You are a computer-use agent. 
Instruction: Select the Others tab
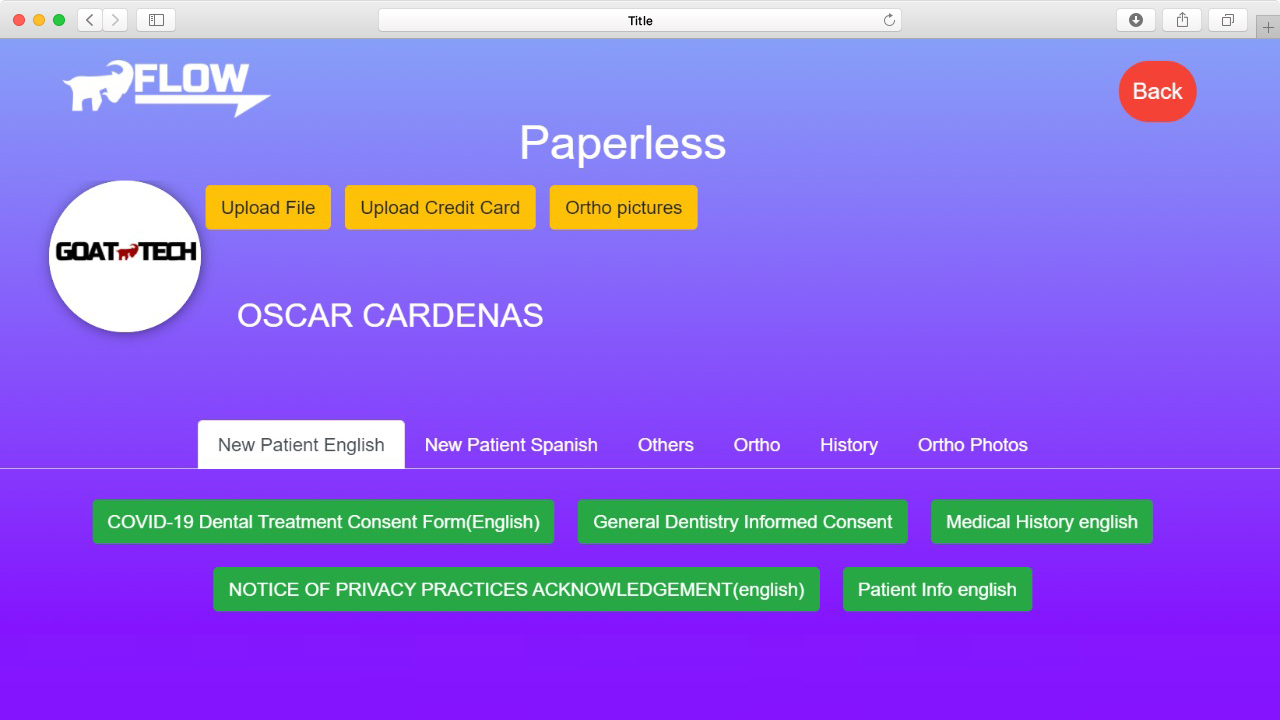[x=665, y=445]
